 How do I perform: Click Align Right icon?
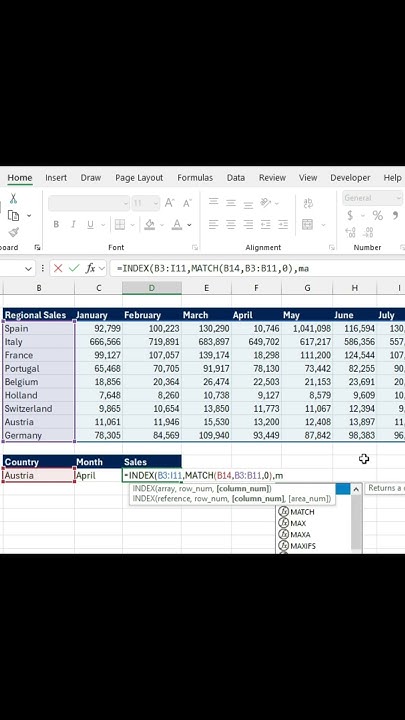(x=248, y=225)
